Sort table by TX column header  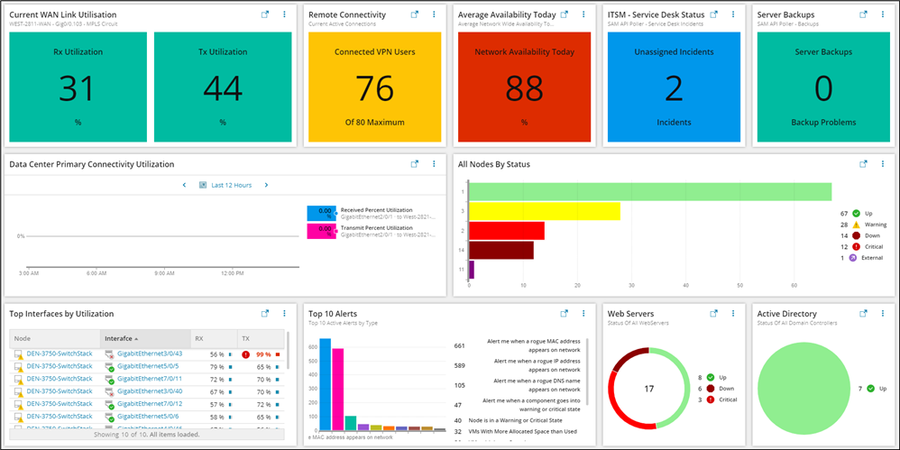[x=261, y=339]
